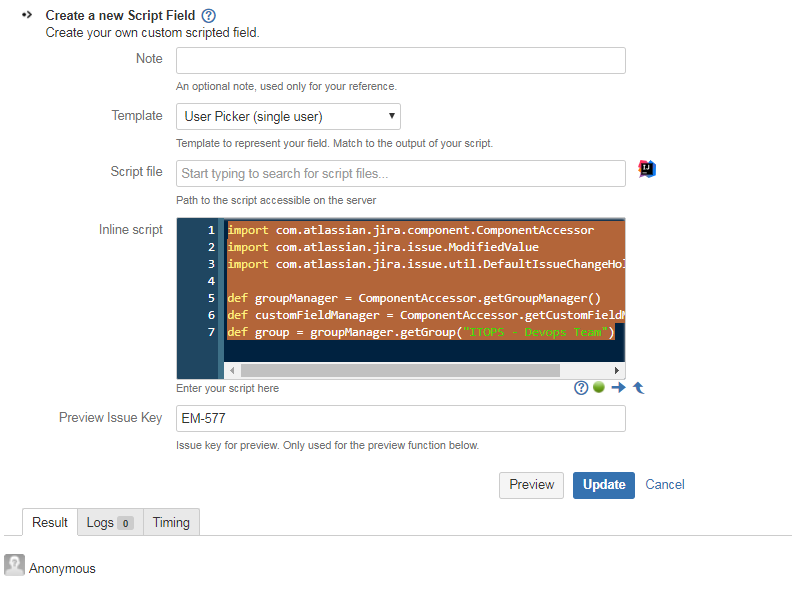This screenshot has height=592, width=792.
Task: Click the Cancel link
Action: point(665,485)
